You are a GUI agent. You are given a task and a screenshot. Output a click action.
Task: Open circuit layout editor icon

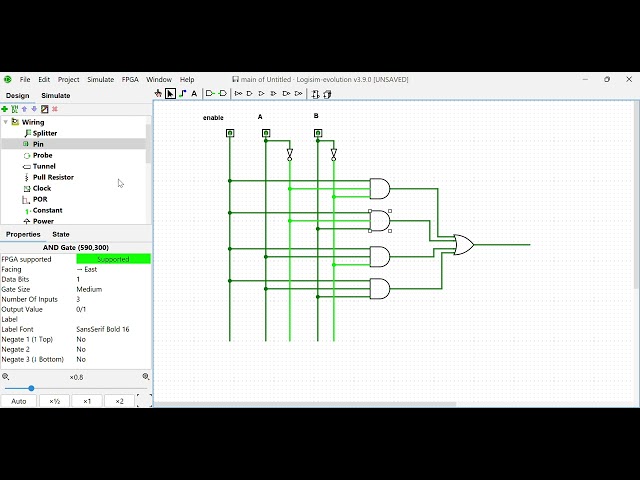[x=315, y=94]
